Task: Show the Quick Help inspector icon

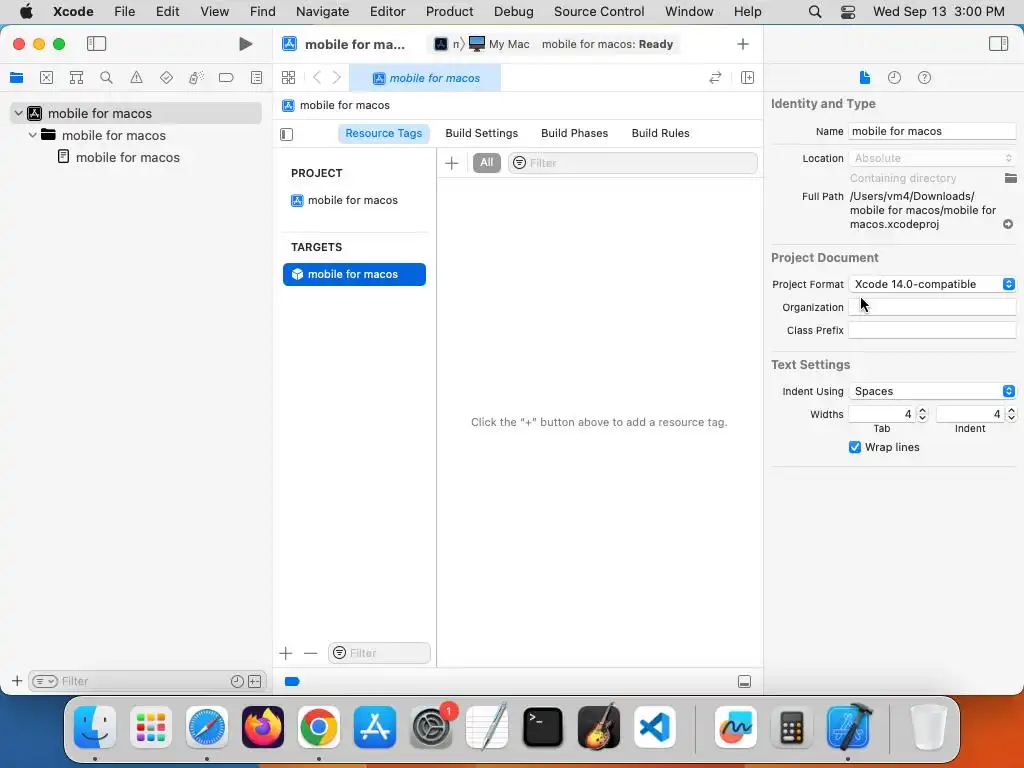Action: point(924,78)
